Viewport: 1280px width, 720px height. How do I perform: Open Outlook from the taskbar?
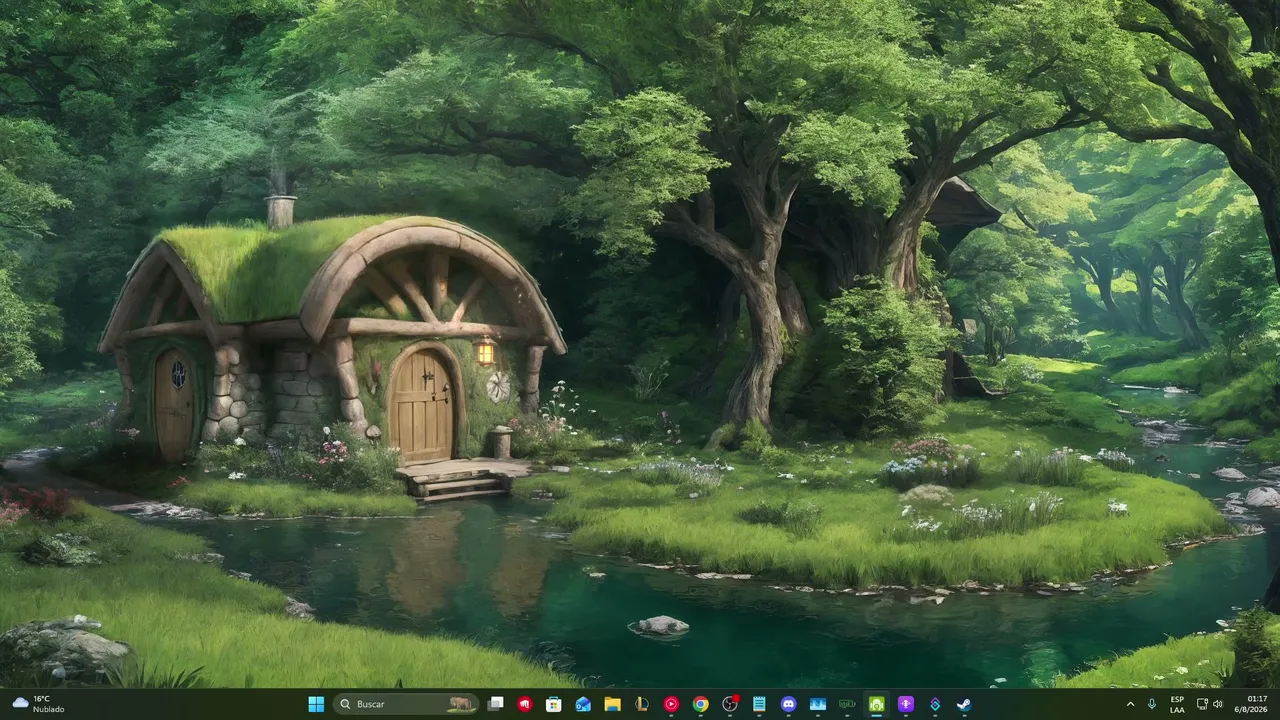[x=583, y=704]
